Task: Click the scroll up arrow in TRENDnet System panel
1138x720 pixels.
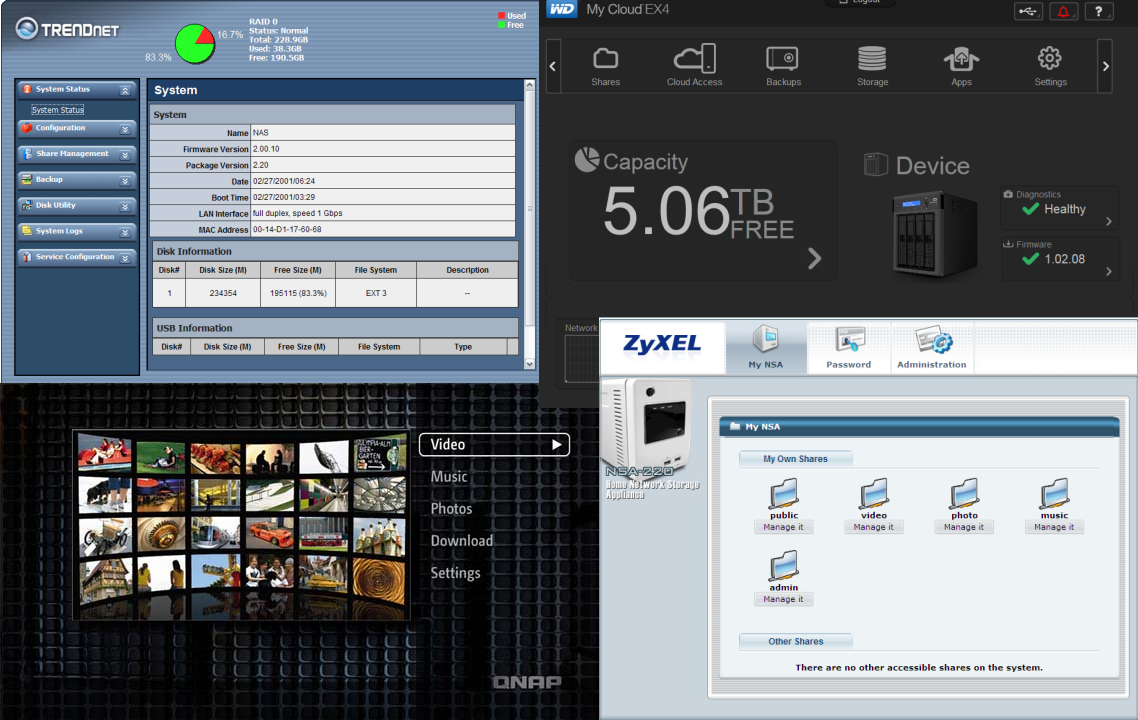Action: coord(529,85)
